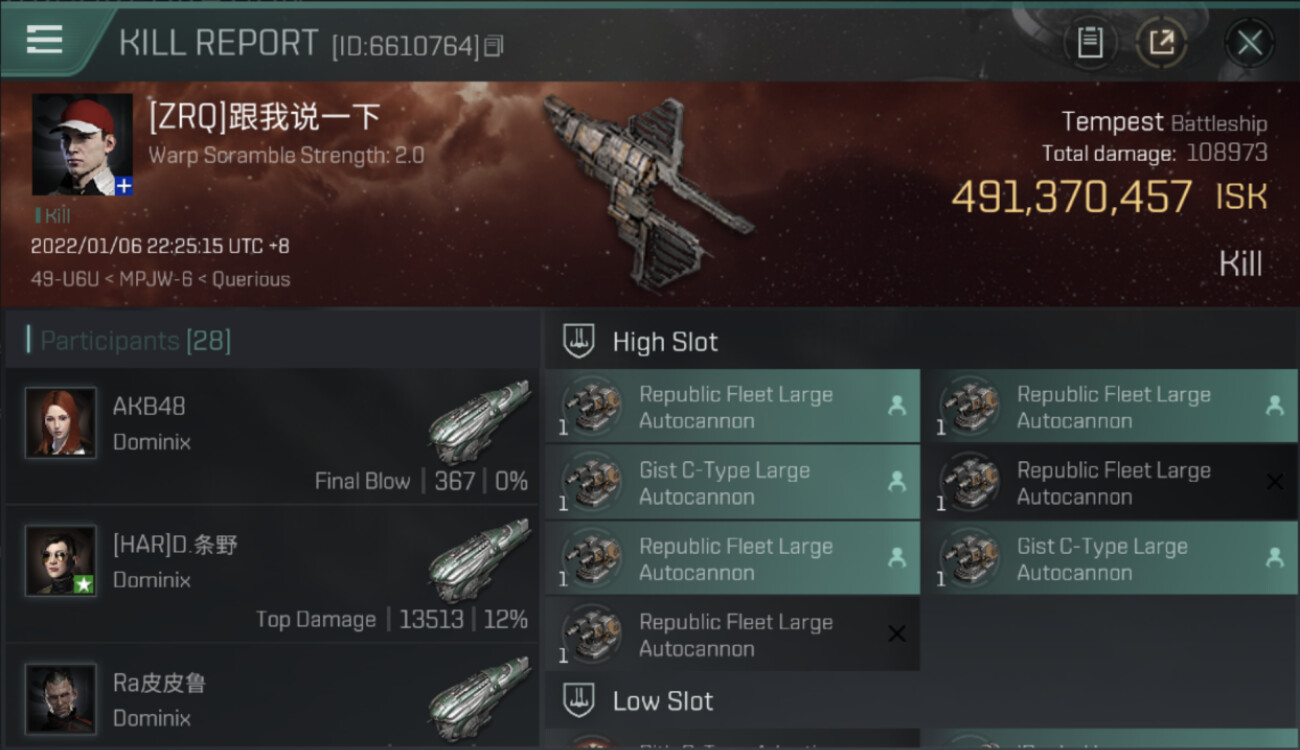Open the clipboard notes icon

[x=1090, y=42]
